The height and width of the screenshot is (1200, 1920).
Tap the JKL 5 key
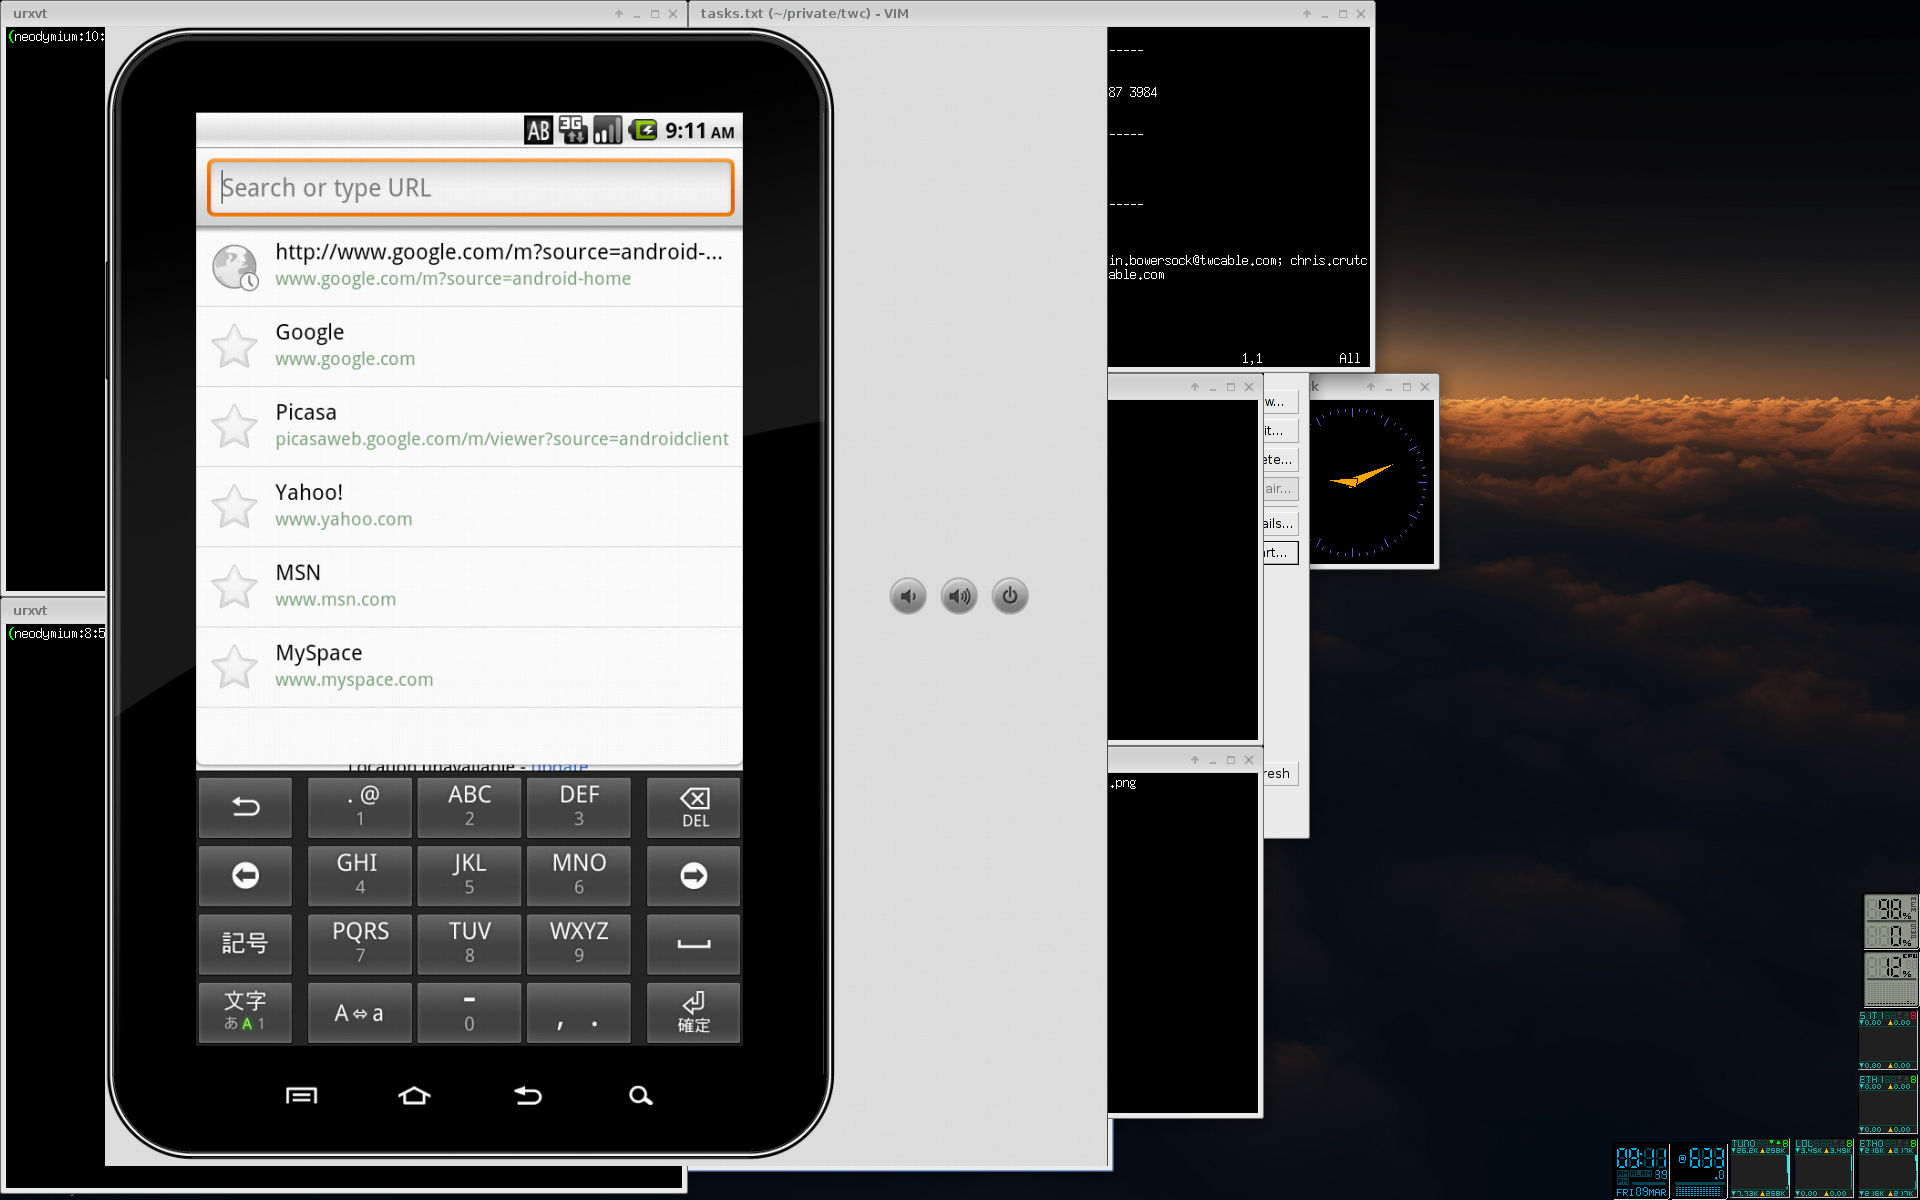[469, 876]
